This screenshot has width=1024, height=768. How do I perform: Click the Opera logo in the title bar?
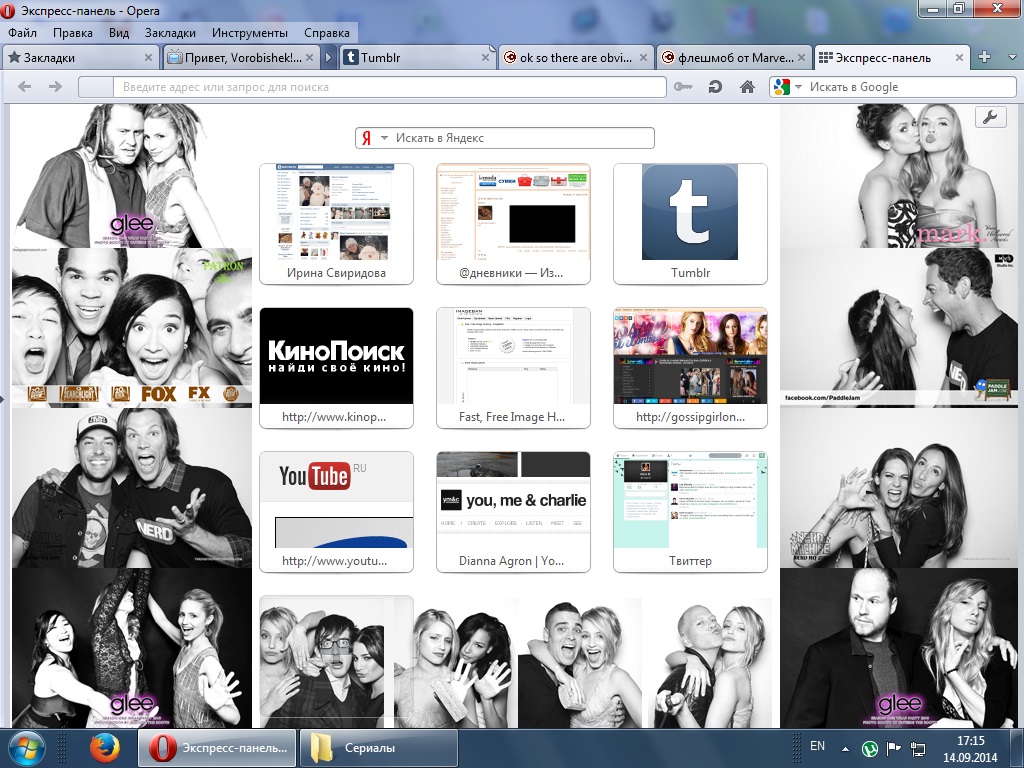pos(8,11)
